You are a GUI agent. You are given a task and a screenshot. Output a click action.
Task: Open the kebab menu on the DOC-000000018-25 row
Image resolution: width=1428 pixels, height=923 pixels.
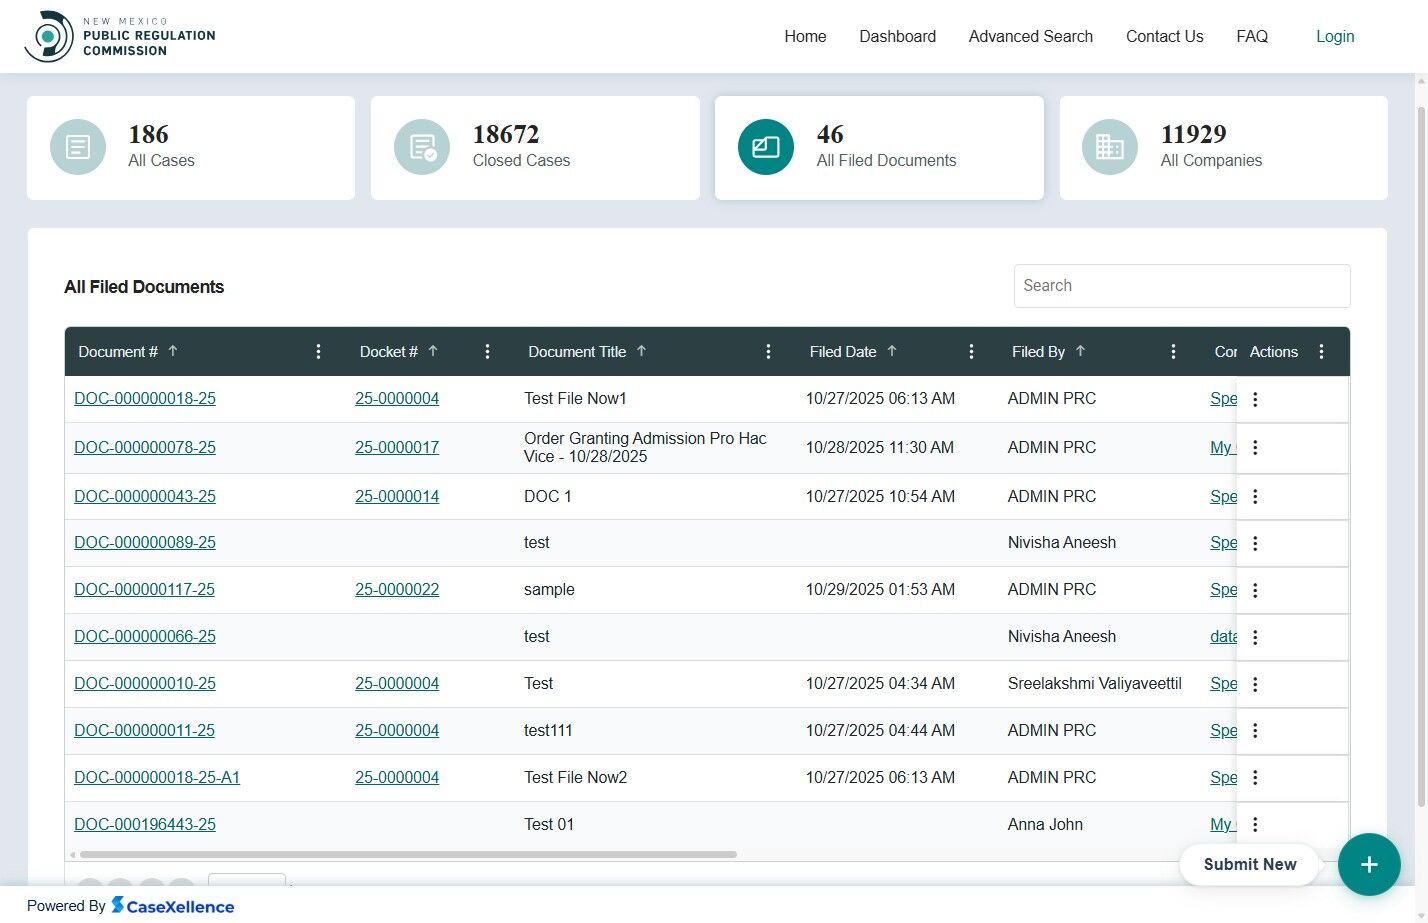pyautogui.click(x=1255, y=398)
